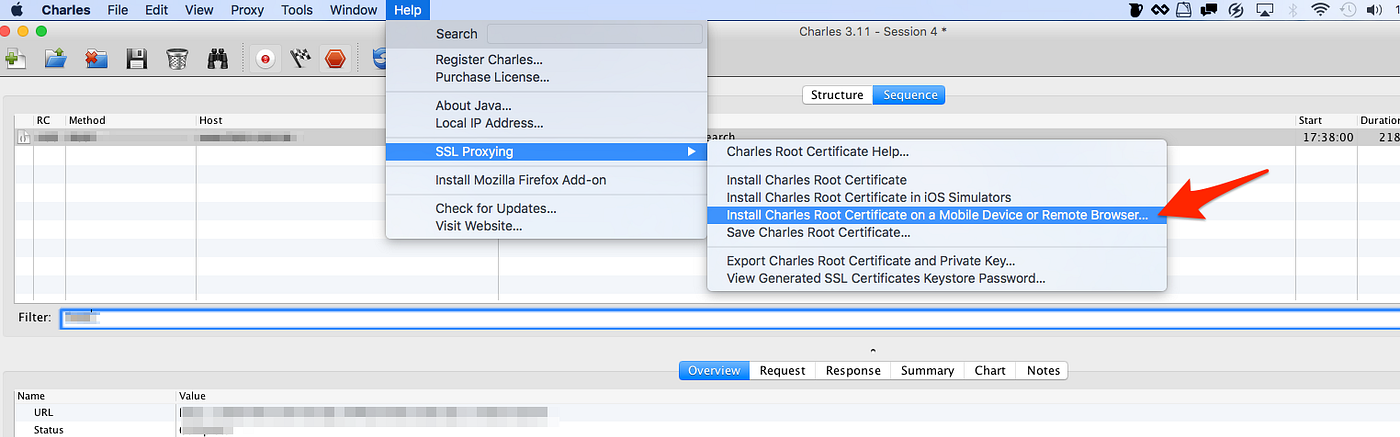Toggle throttling with the checkered flag icon

pos(300,59)
